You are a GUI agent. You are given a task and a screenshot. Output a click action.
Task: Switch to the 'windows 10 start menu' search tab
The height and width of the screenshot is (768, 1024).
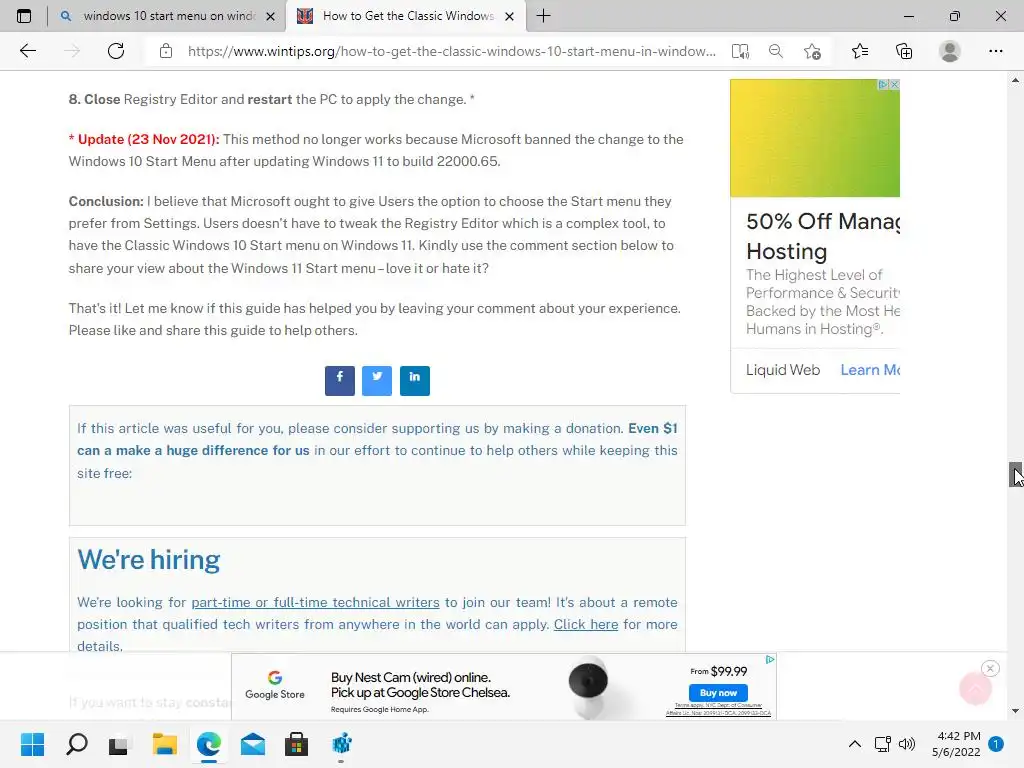[x=167, y=16]
